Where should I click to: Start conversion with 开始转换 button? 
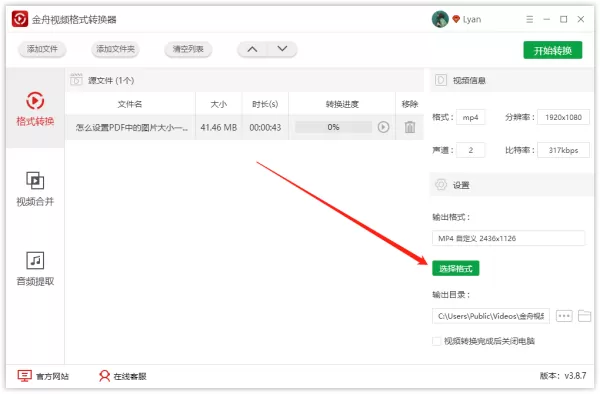[x=553, y=50]
